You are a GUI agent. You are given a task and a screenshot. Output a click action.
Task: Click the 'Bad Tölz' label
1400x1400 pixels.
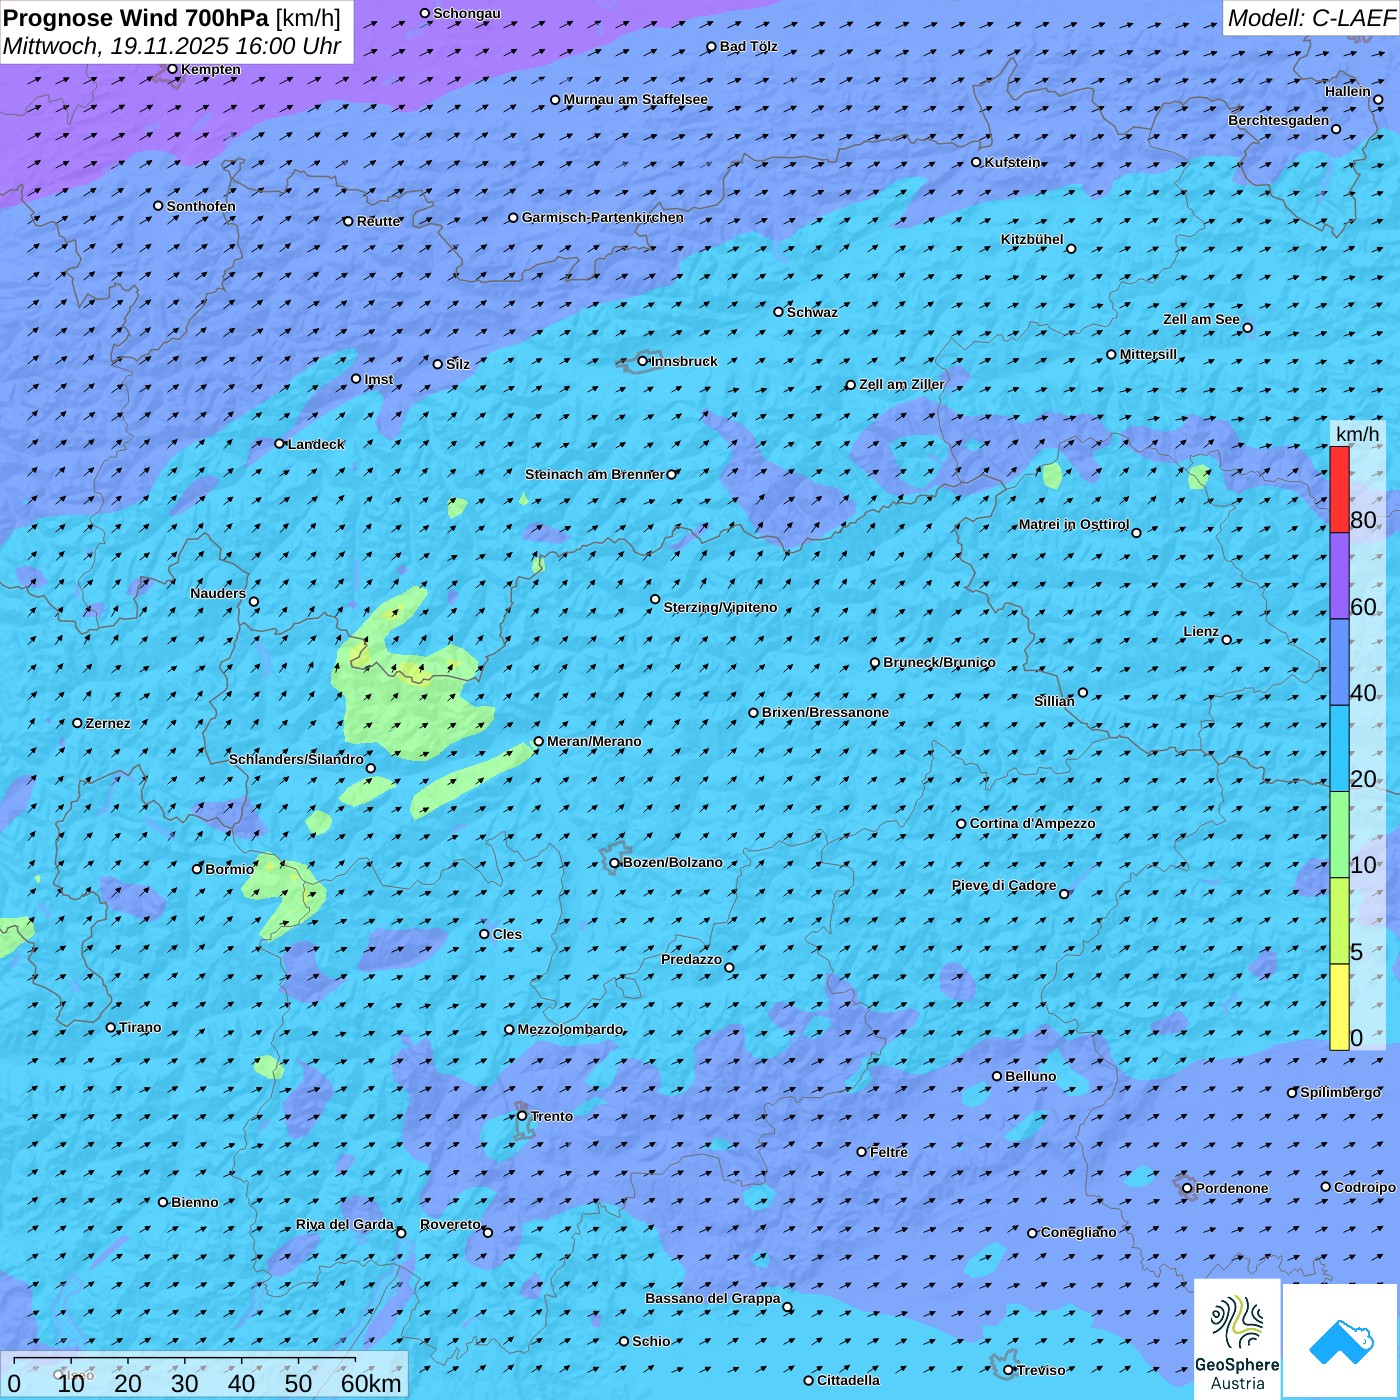749,46
